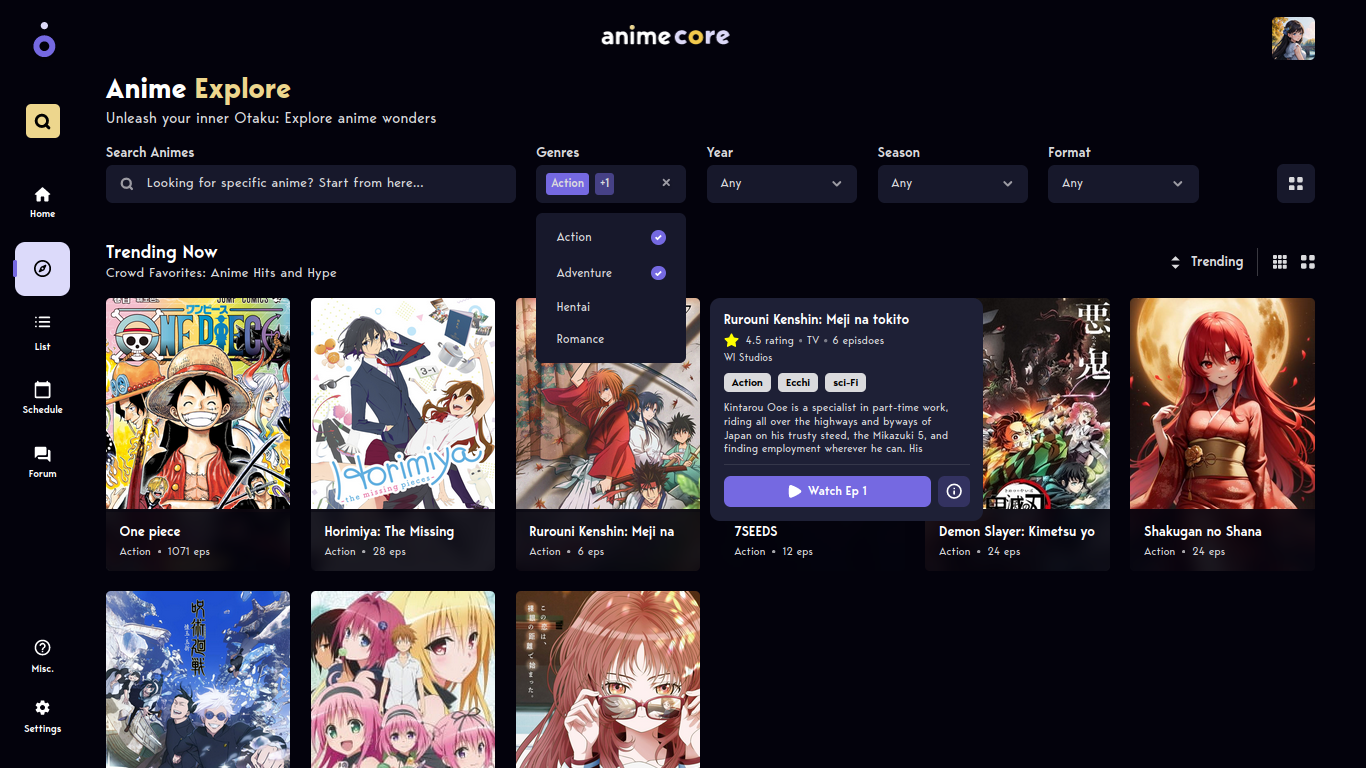Open the pink-haired girls poster in the second row
The image size is (1366, 768).
coord(403,679)
